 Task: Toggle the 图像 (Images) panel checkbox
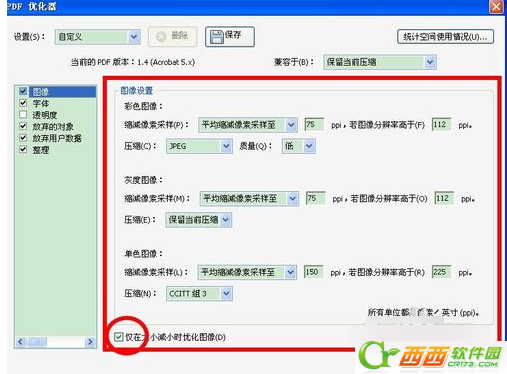(23, 91)
